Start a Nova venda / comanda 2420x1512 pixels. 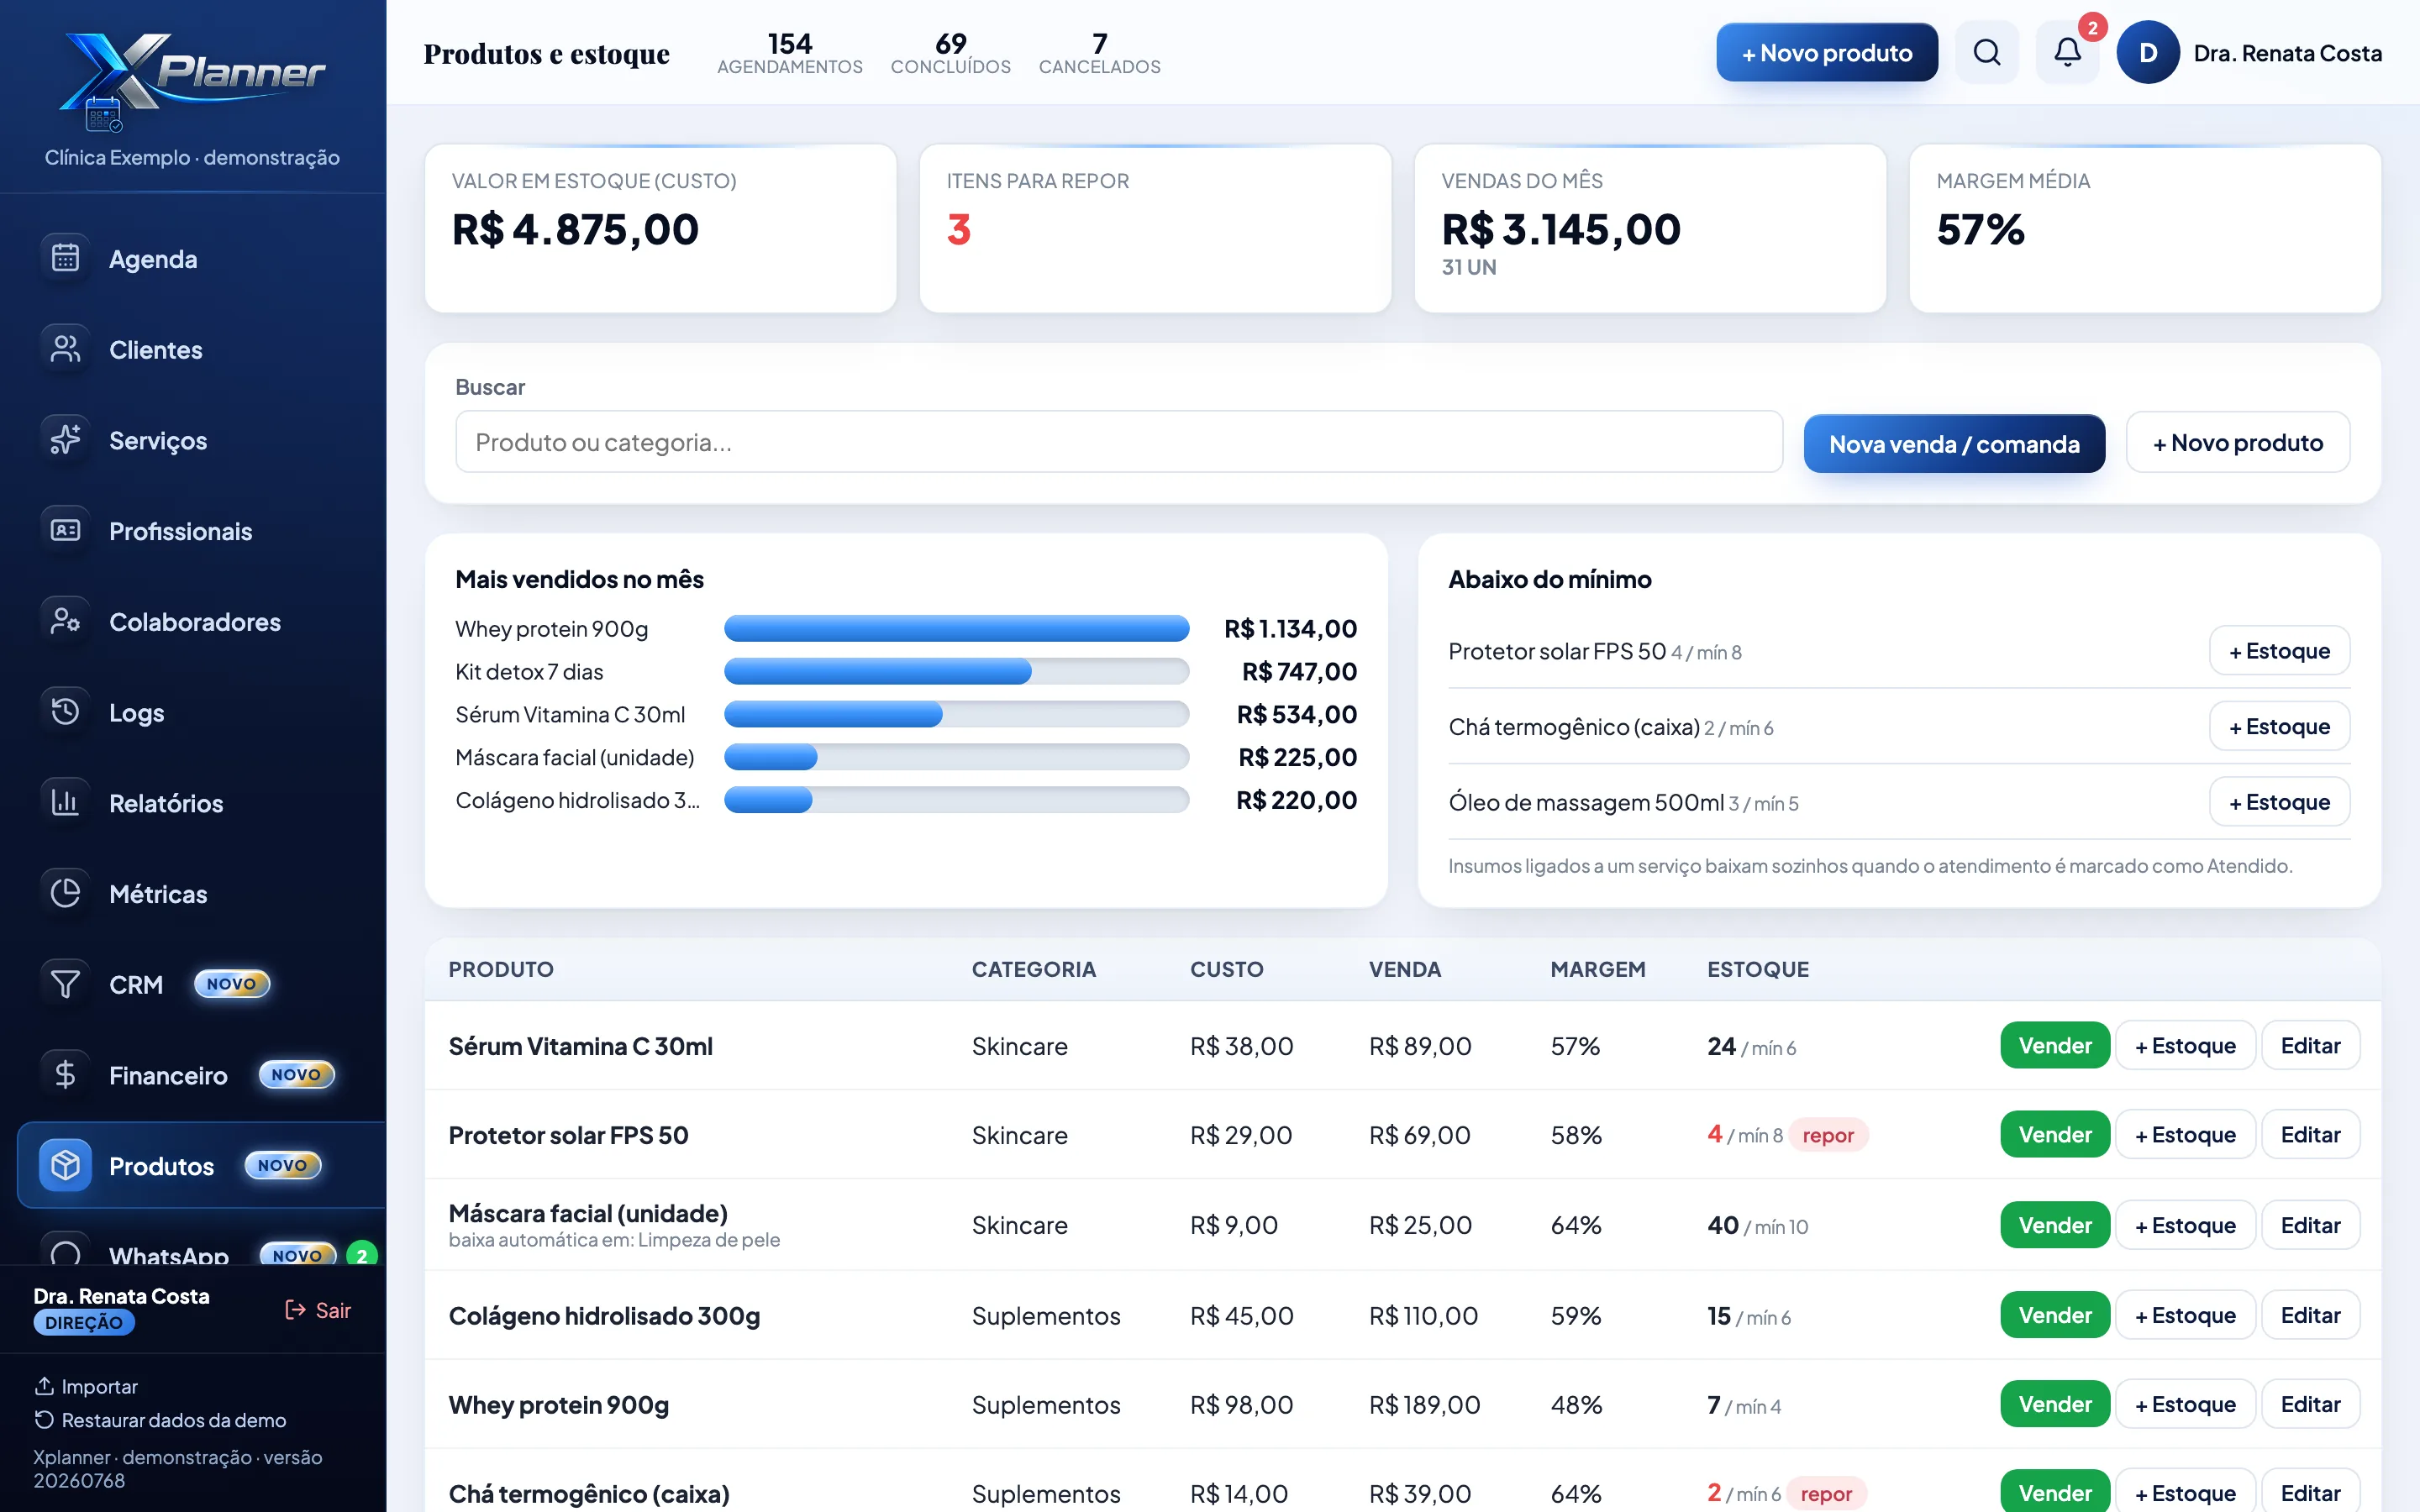(1953, 443)
